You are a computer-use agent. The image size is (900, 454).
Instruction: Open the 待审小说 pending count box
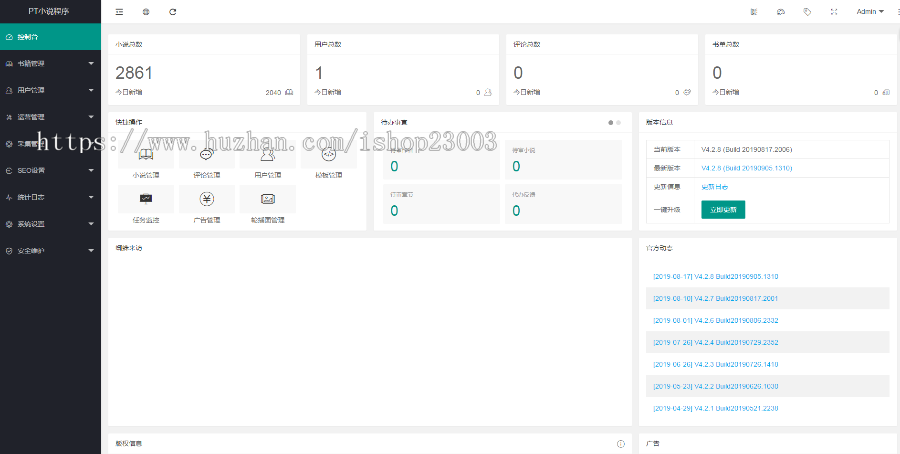pos(563,160)
